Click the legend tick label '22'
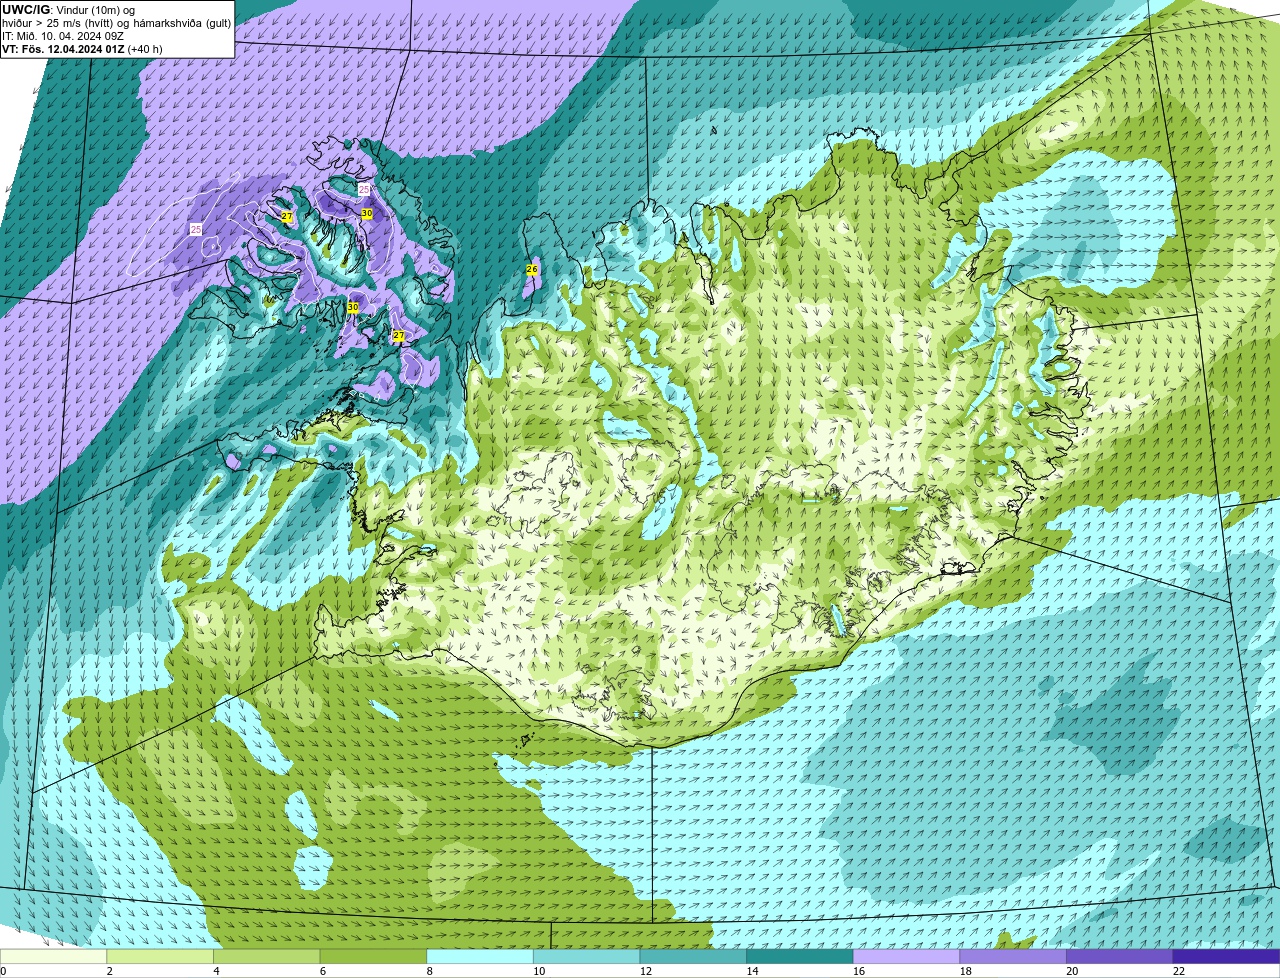The image size is (1280, 978). point(1179,971)
